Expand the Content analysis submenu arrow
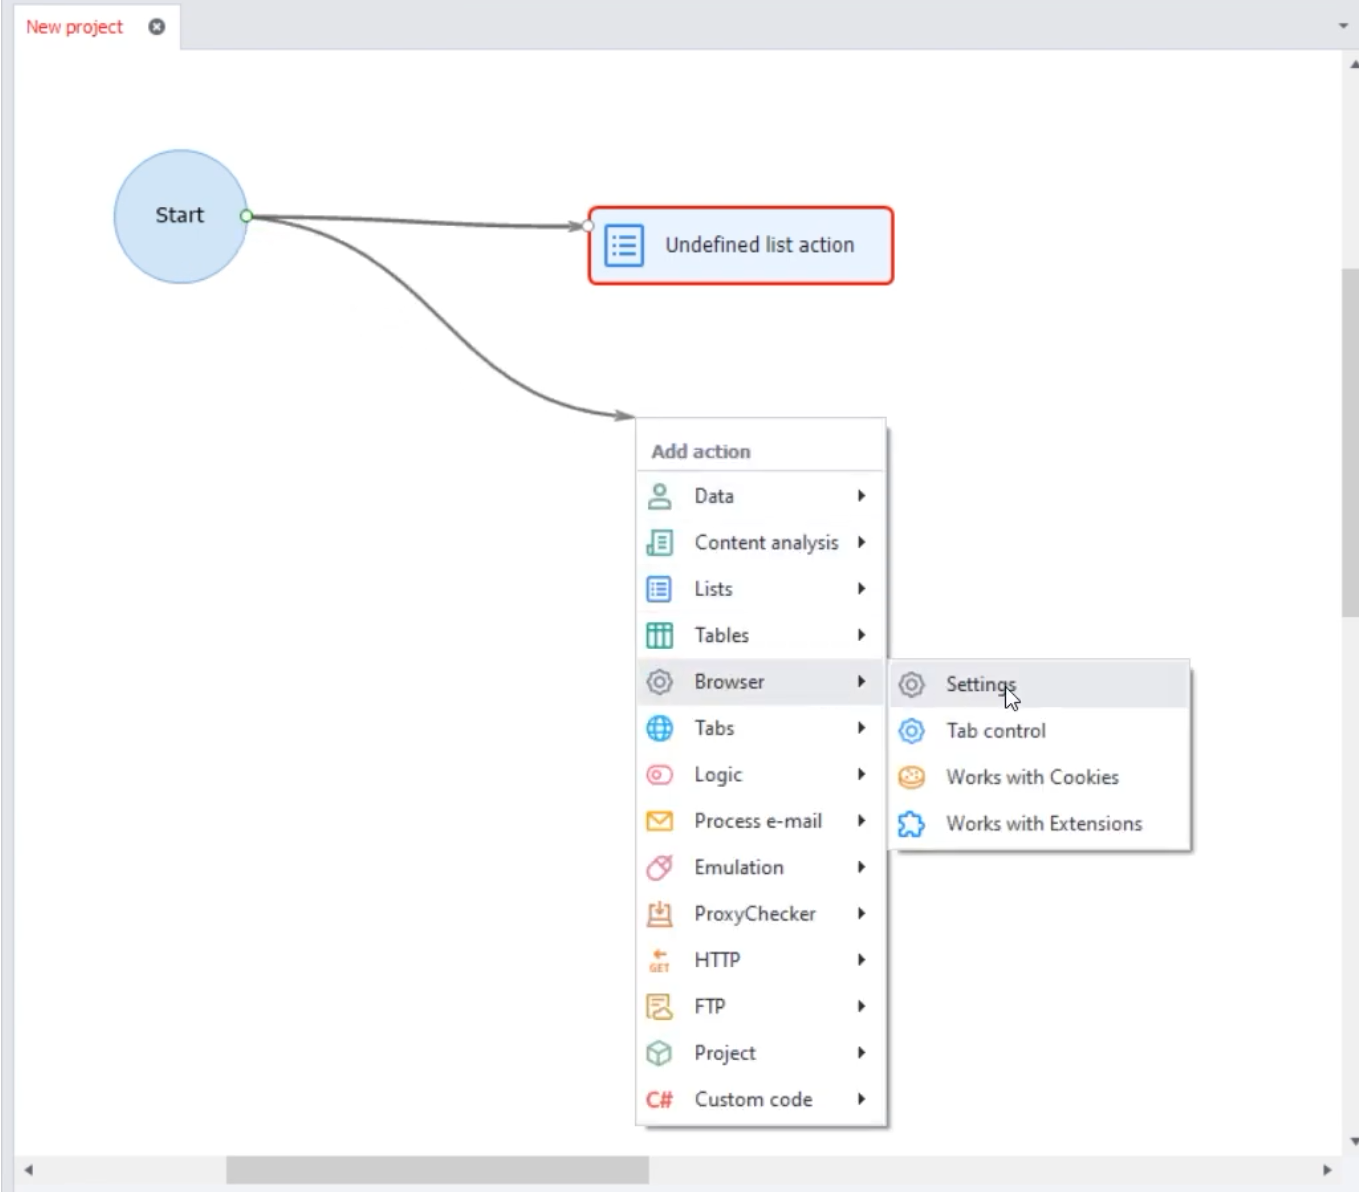This screenshot has height=1192, width=1359. tap(861, 542)
